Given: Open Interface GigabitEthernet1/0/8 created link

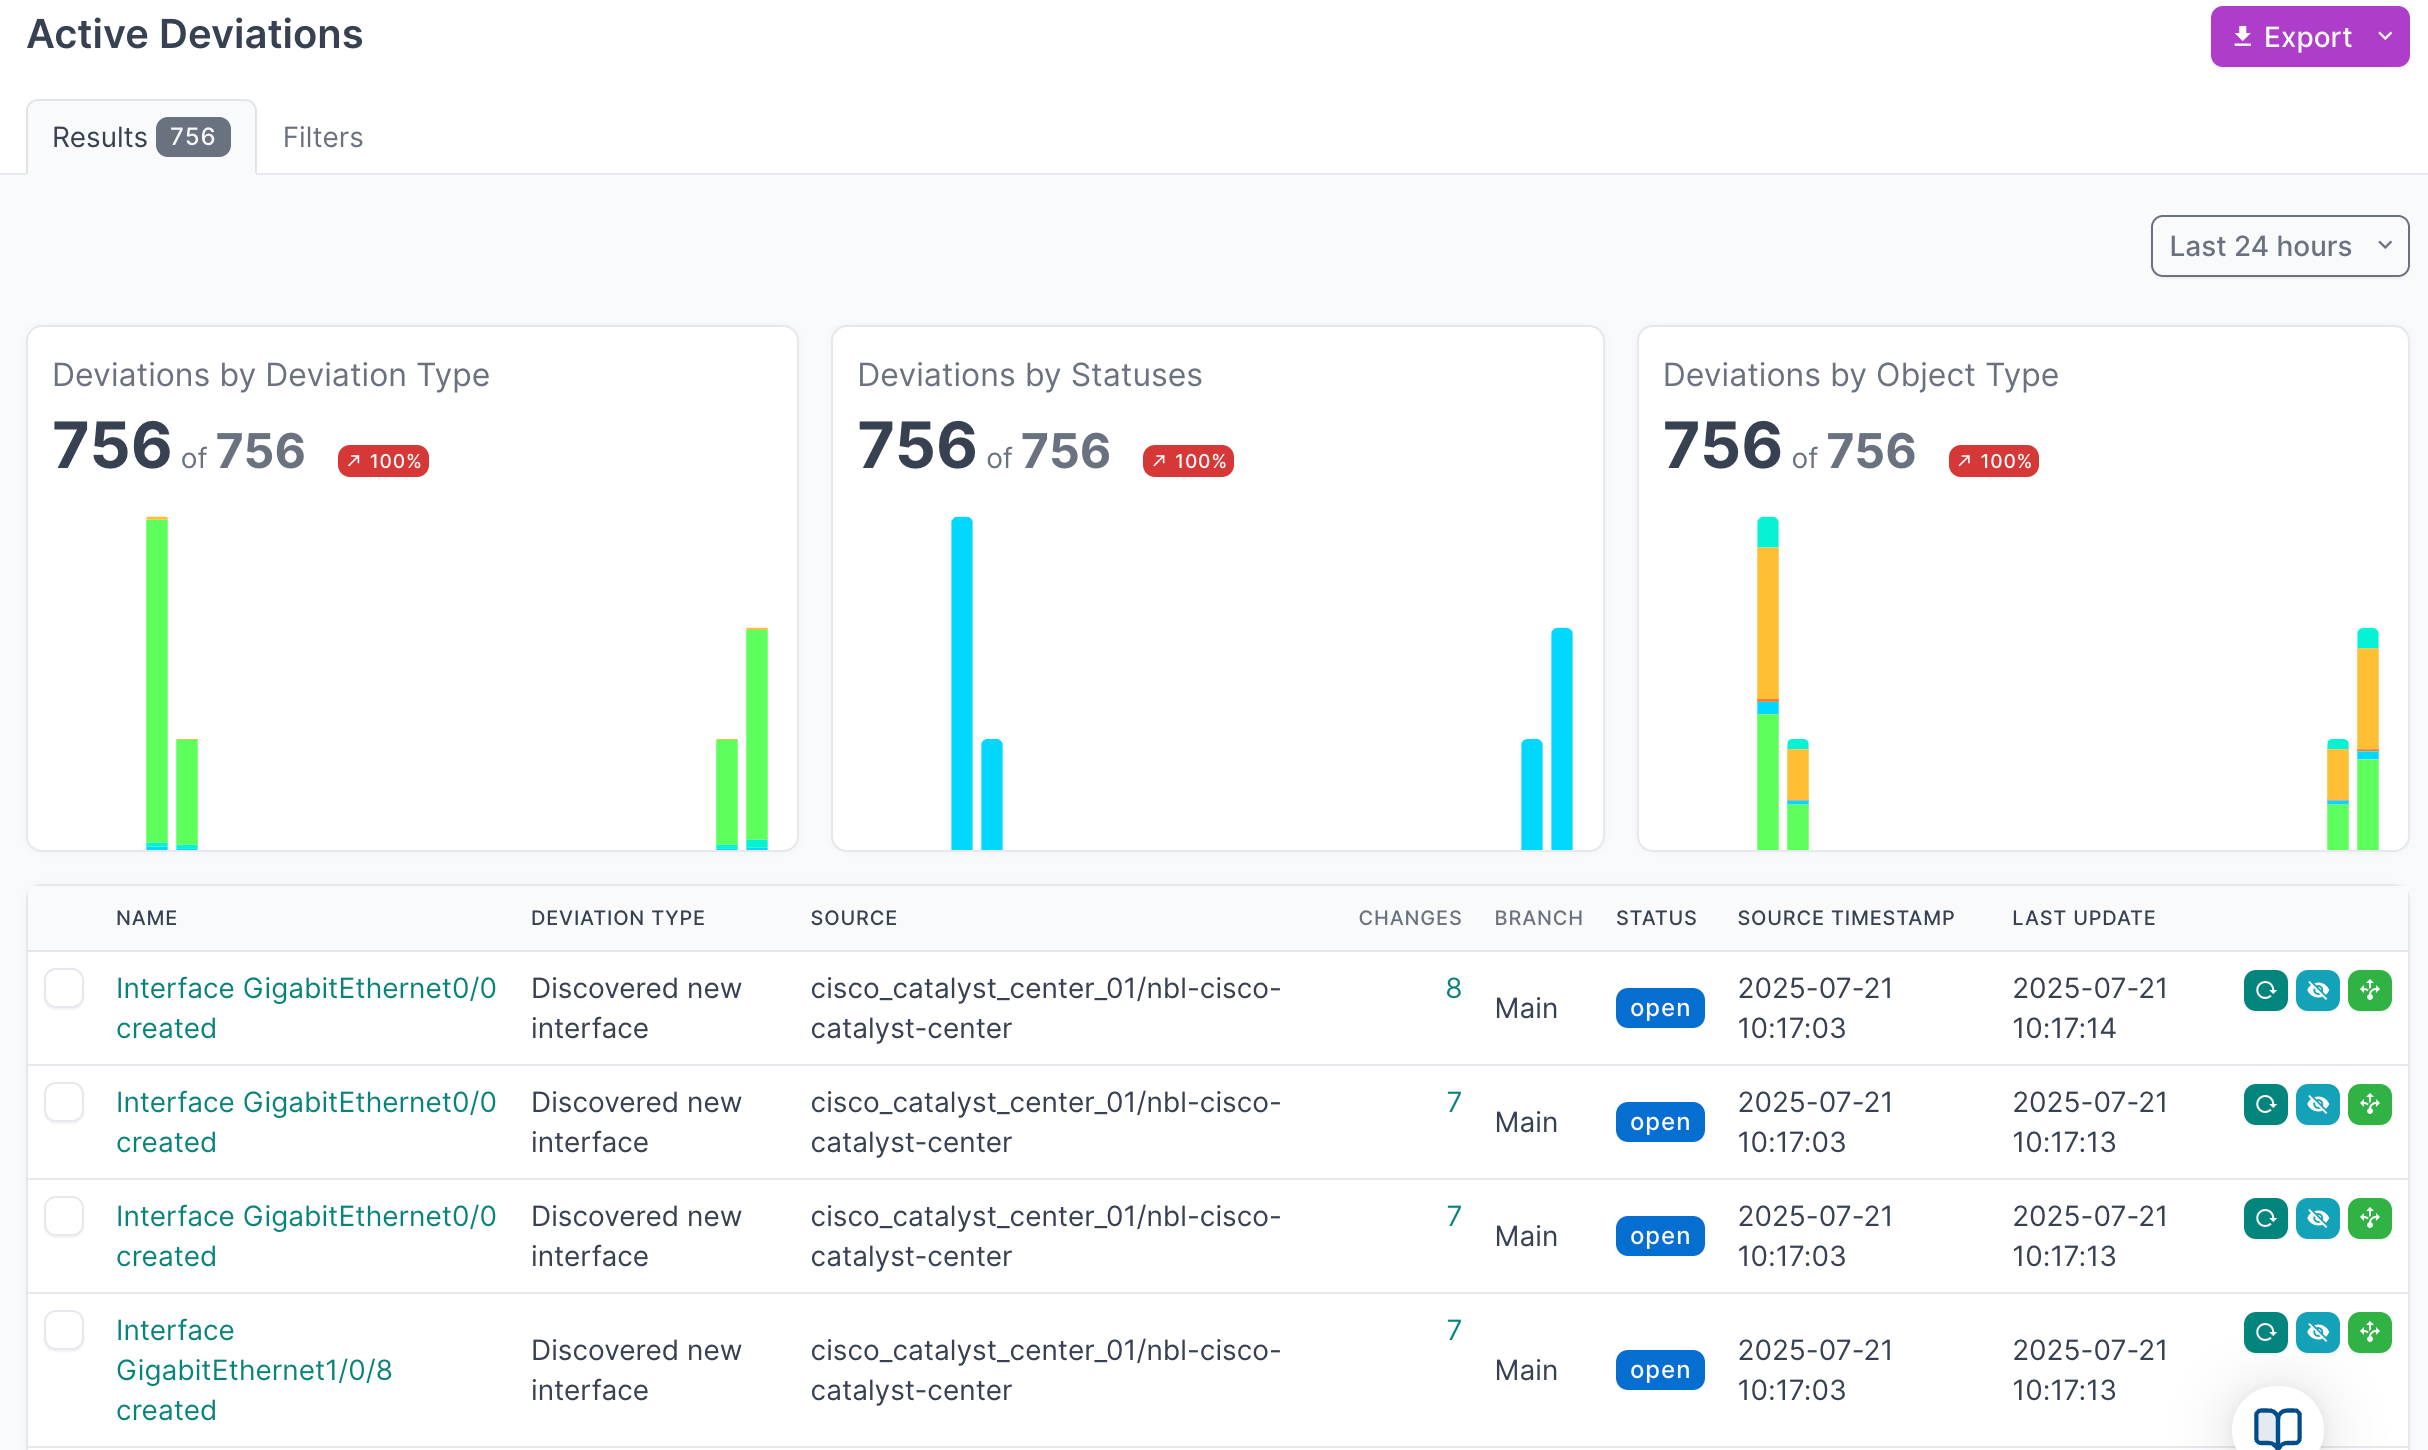Looking at the screenshot, I should 253,1369.
